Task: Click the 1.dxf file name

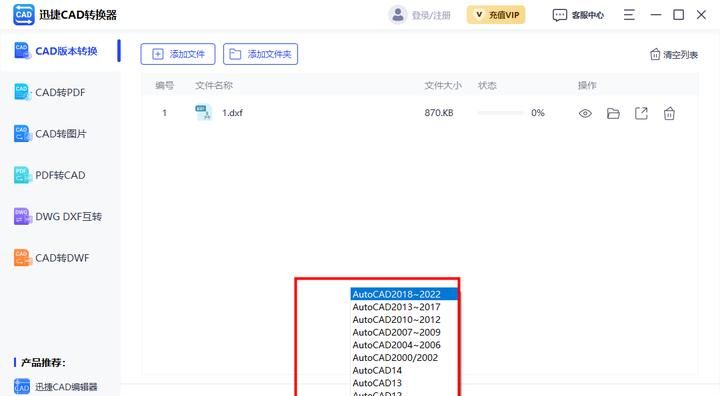Action: 232,113
